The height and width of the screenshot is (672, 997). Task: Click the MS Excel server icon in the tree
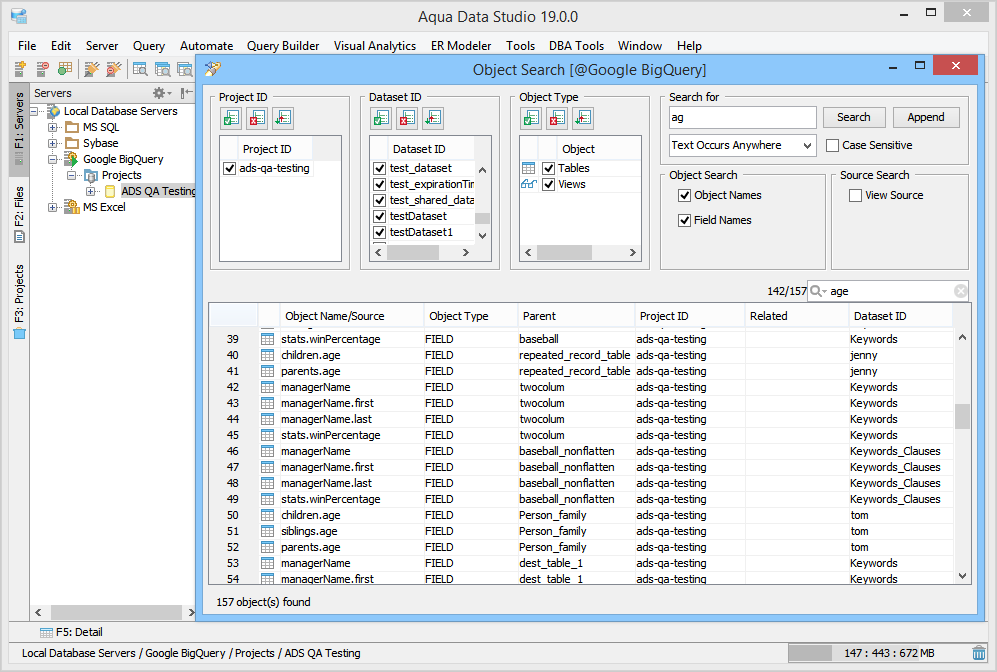pos(71,207)
